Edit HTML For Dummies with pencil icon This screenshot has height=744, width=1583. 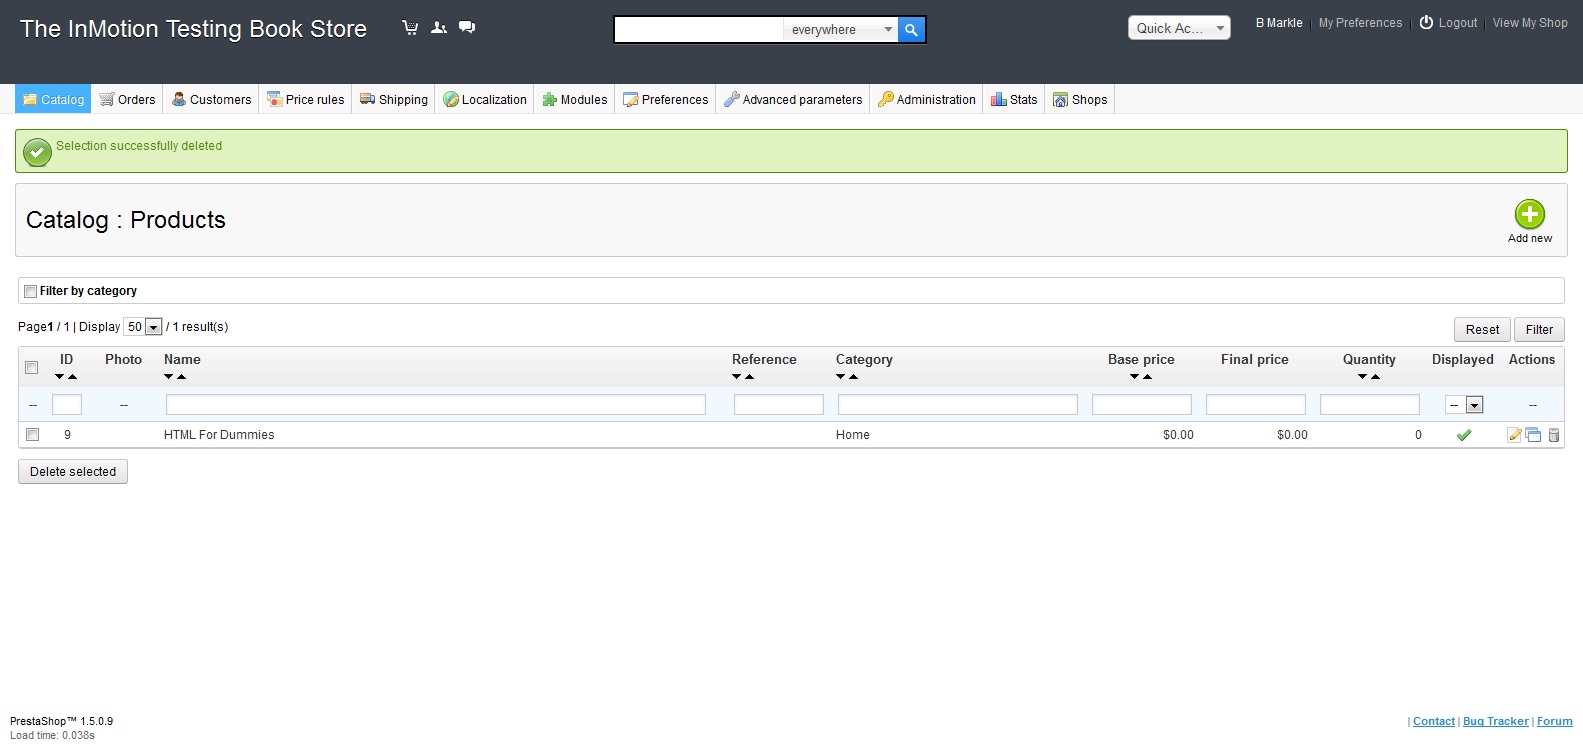[1514, 435]
